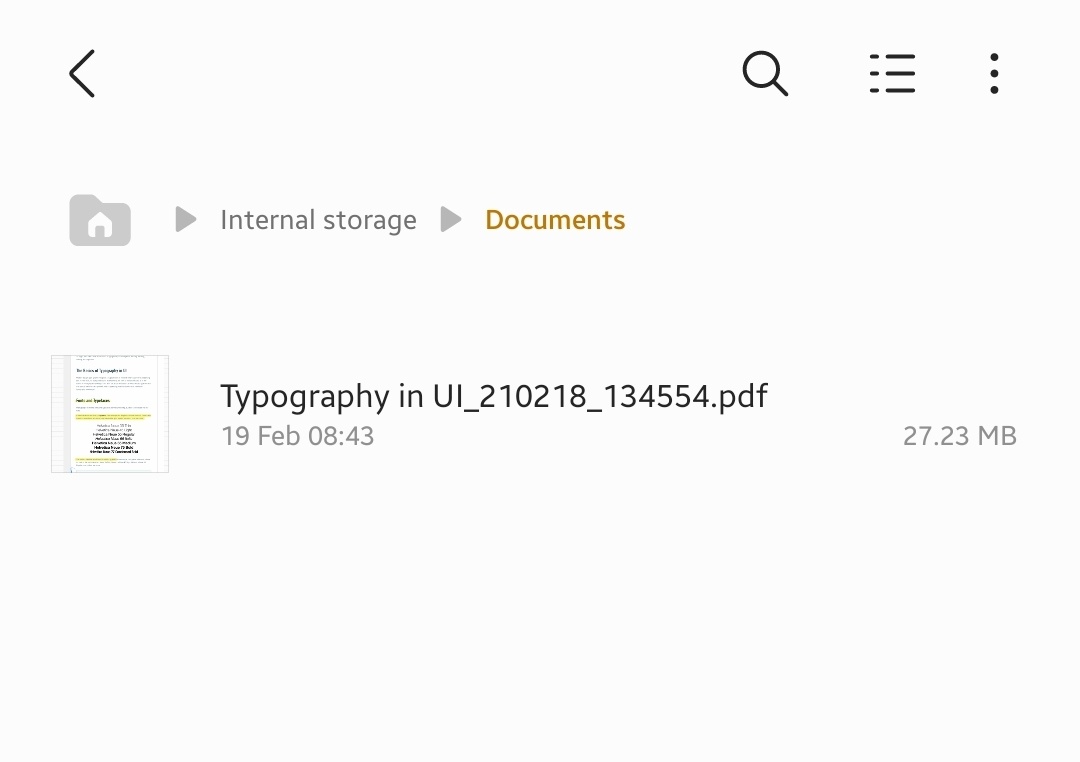Click the arrow before Internal storage
The image size is (1080, 762).
click(x=185, y=220)
